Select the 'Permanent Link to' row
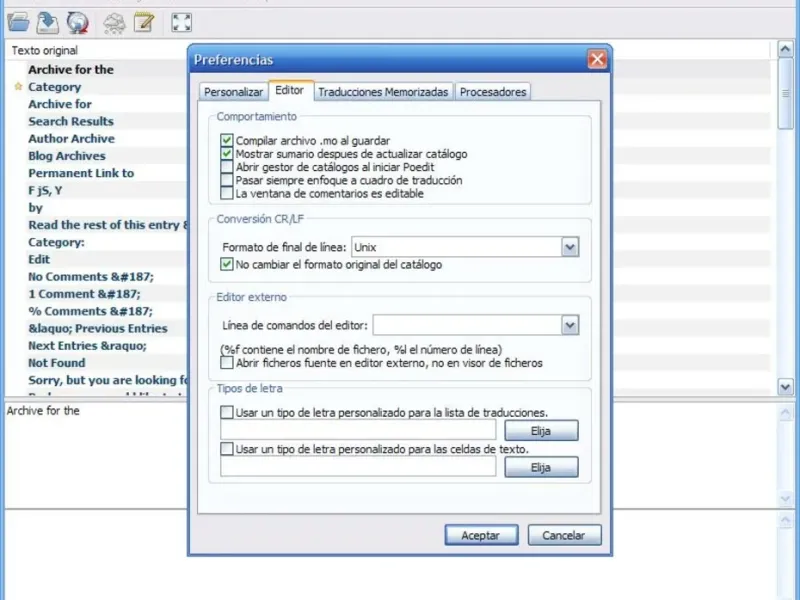This screenshot has height=600, width=800. click(81, 173)
